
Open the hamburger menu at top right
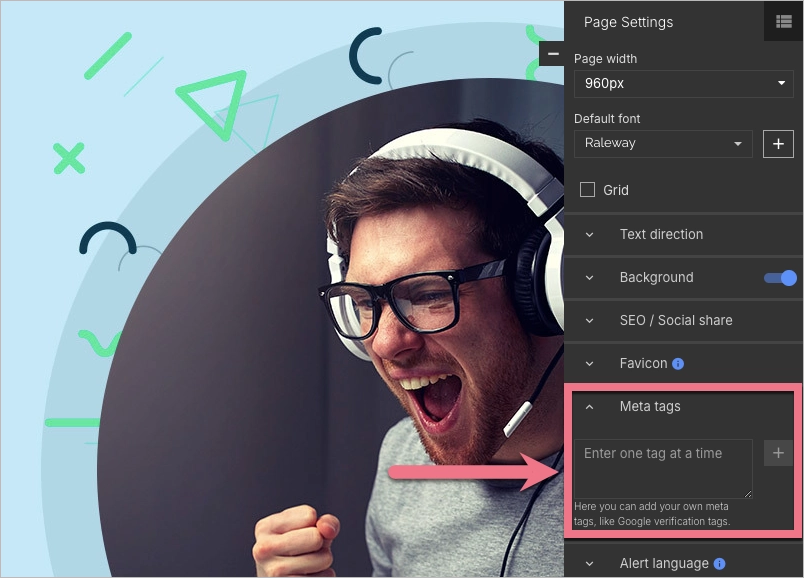[x=784, y=21]
